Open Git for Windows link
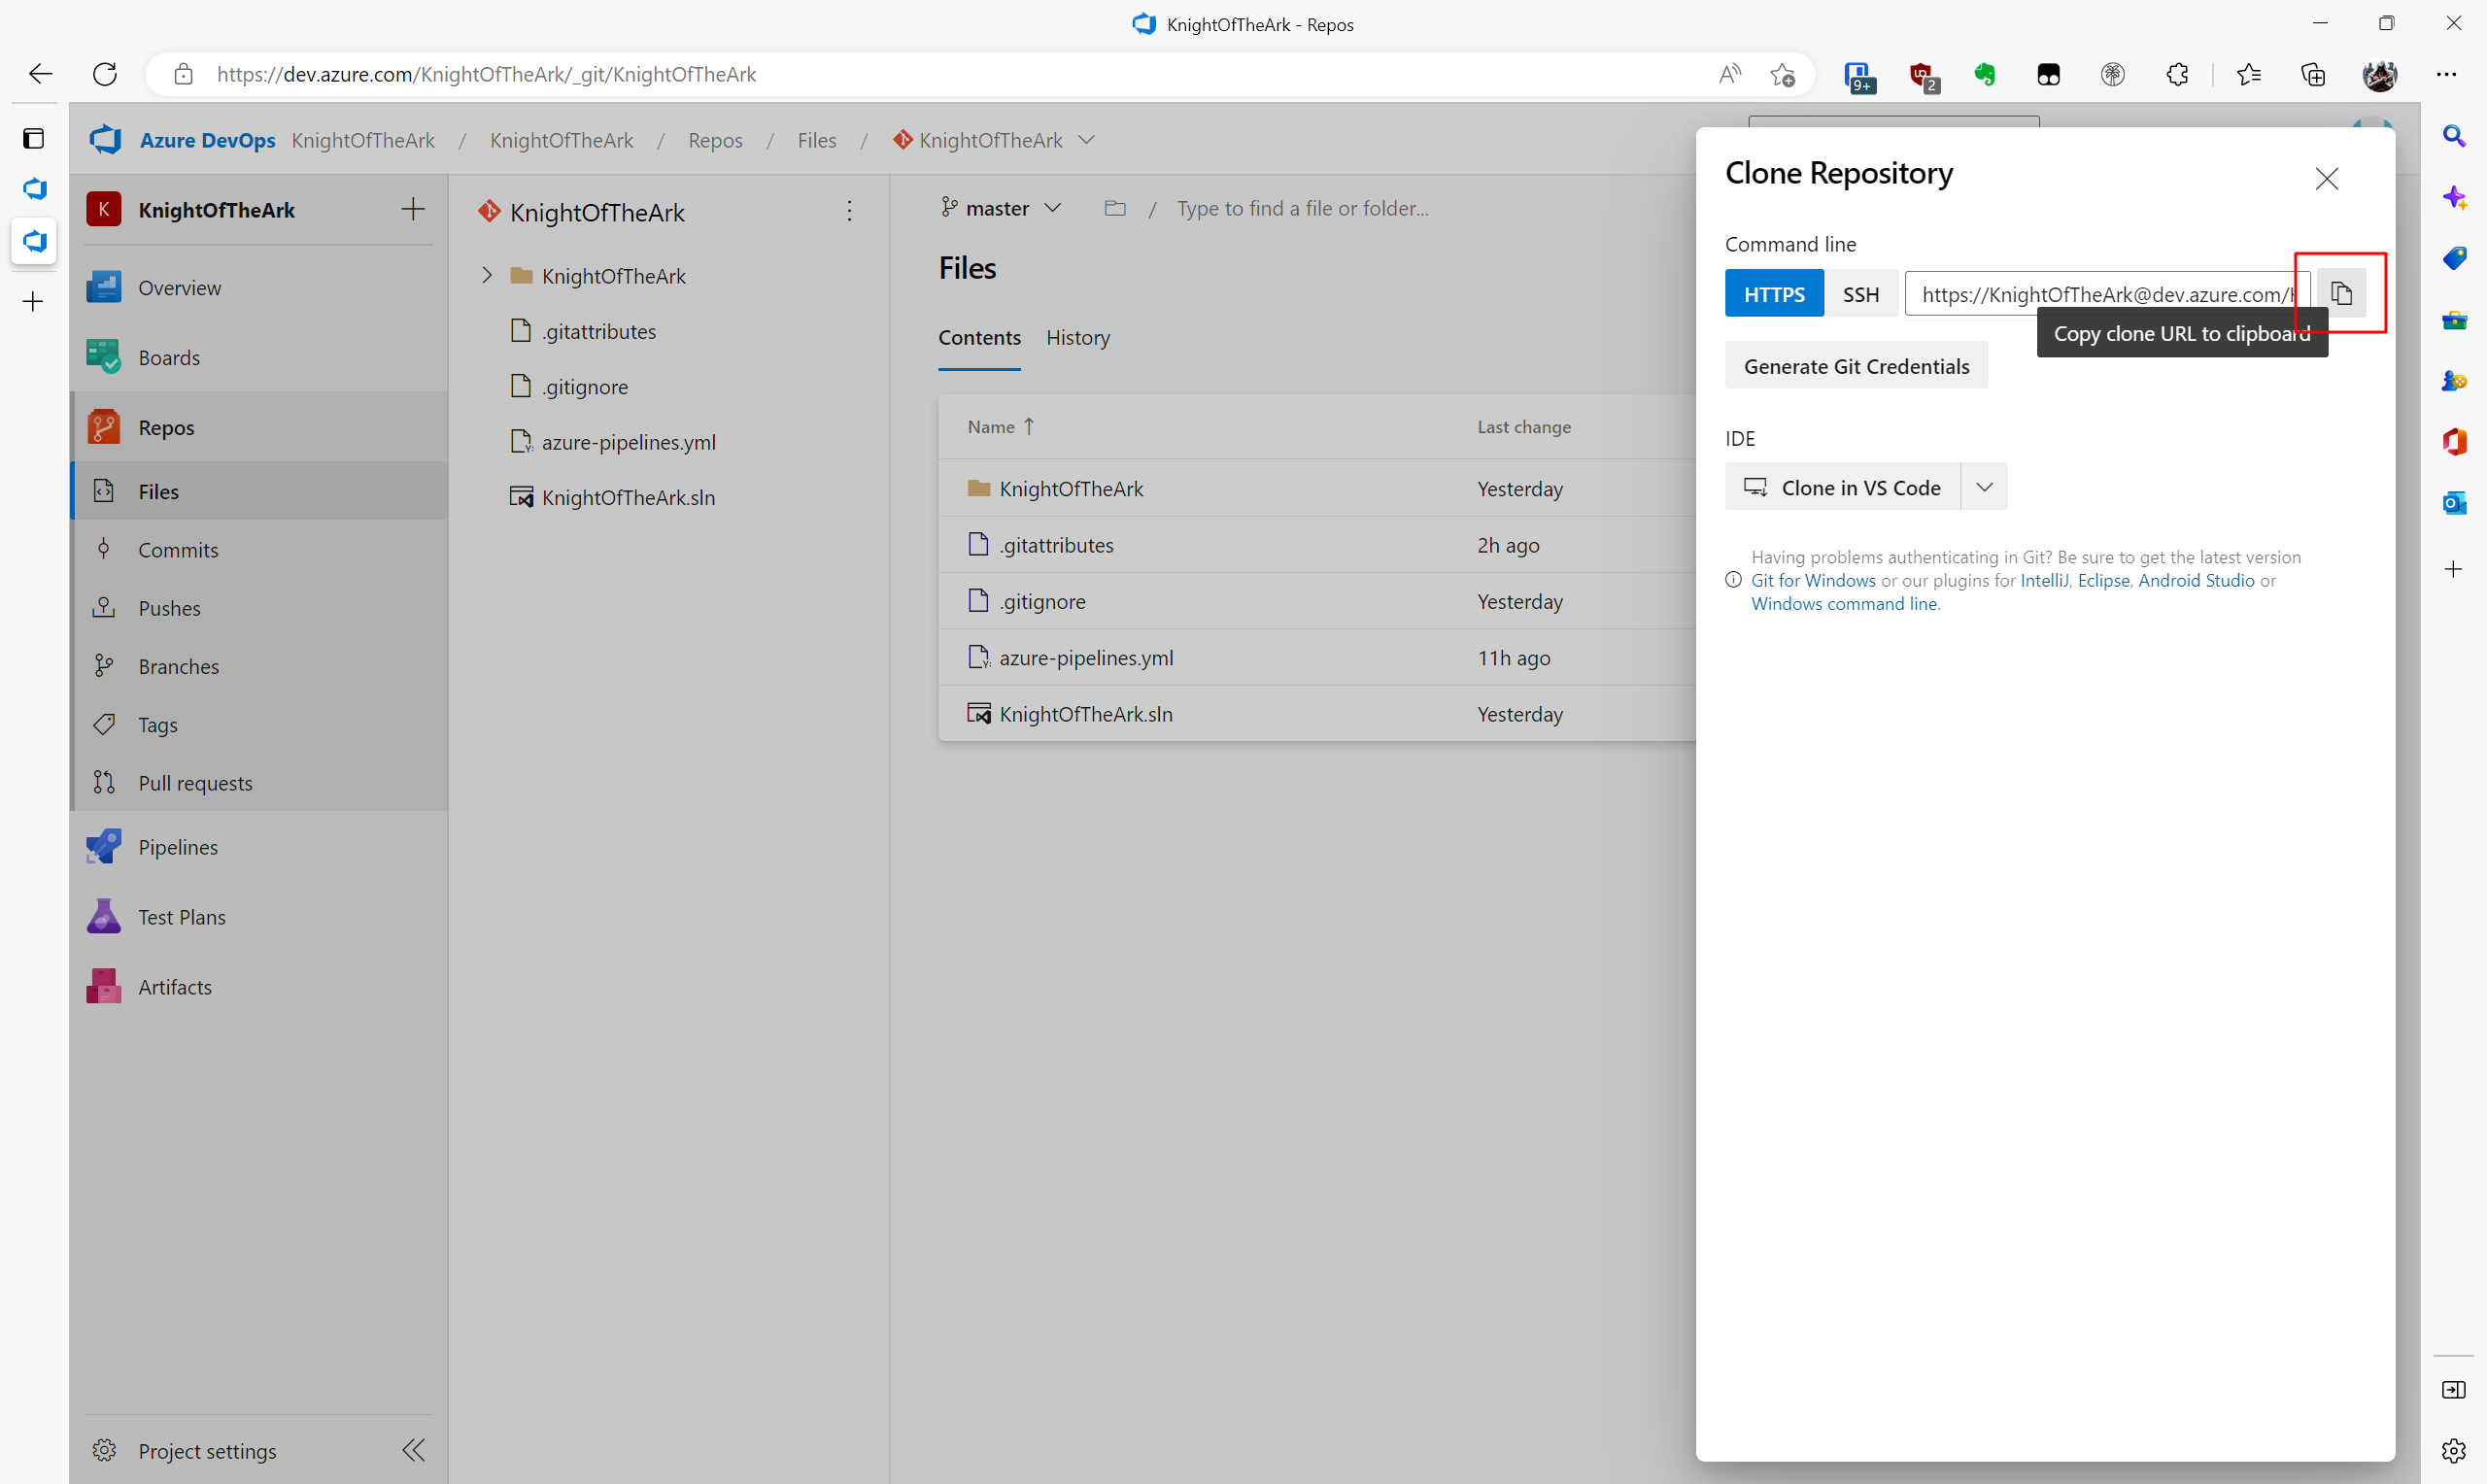 click(x=1812, y=580)
